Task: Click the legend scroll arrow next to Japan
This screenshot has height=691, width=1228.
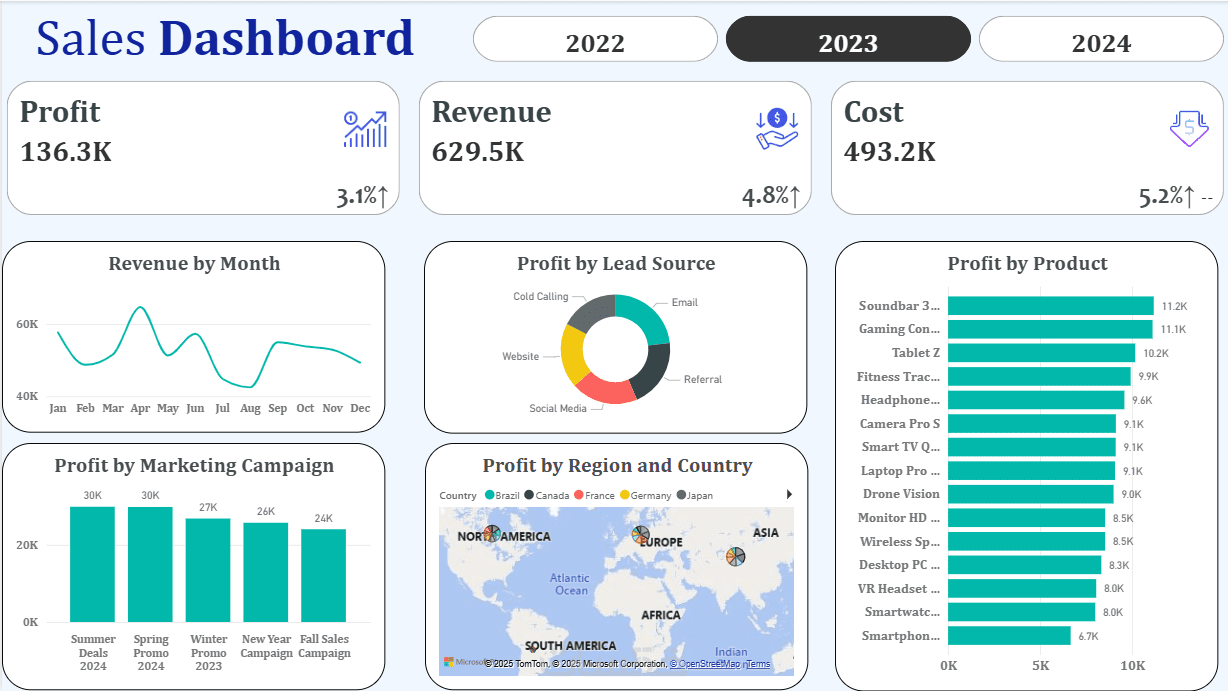Action: [789, 494]
